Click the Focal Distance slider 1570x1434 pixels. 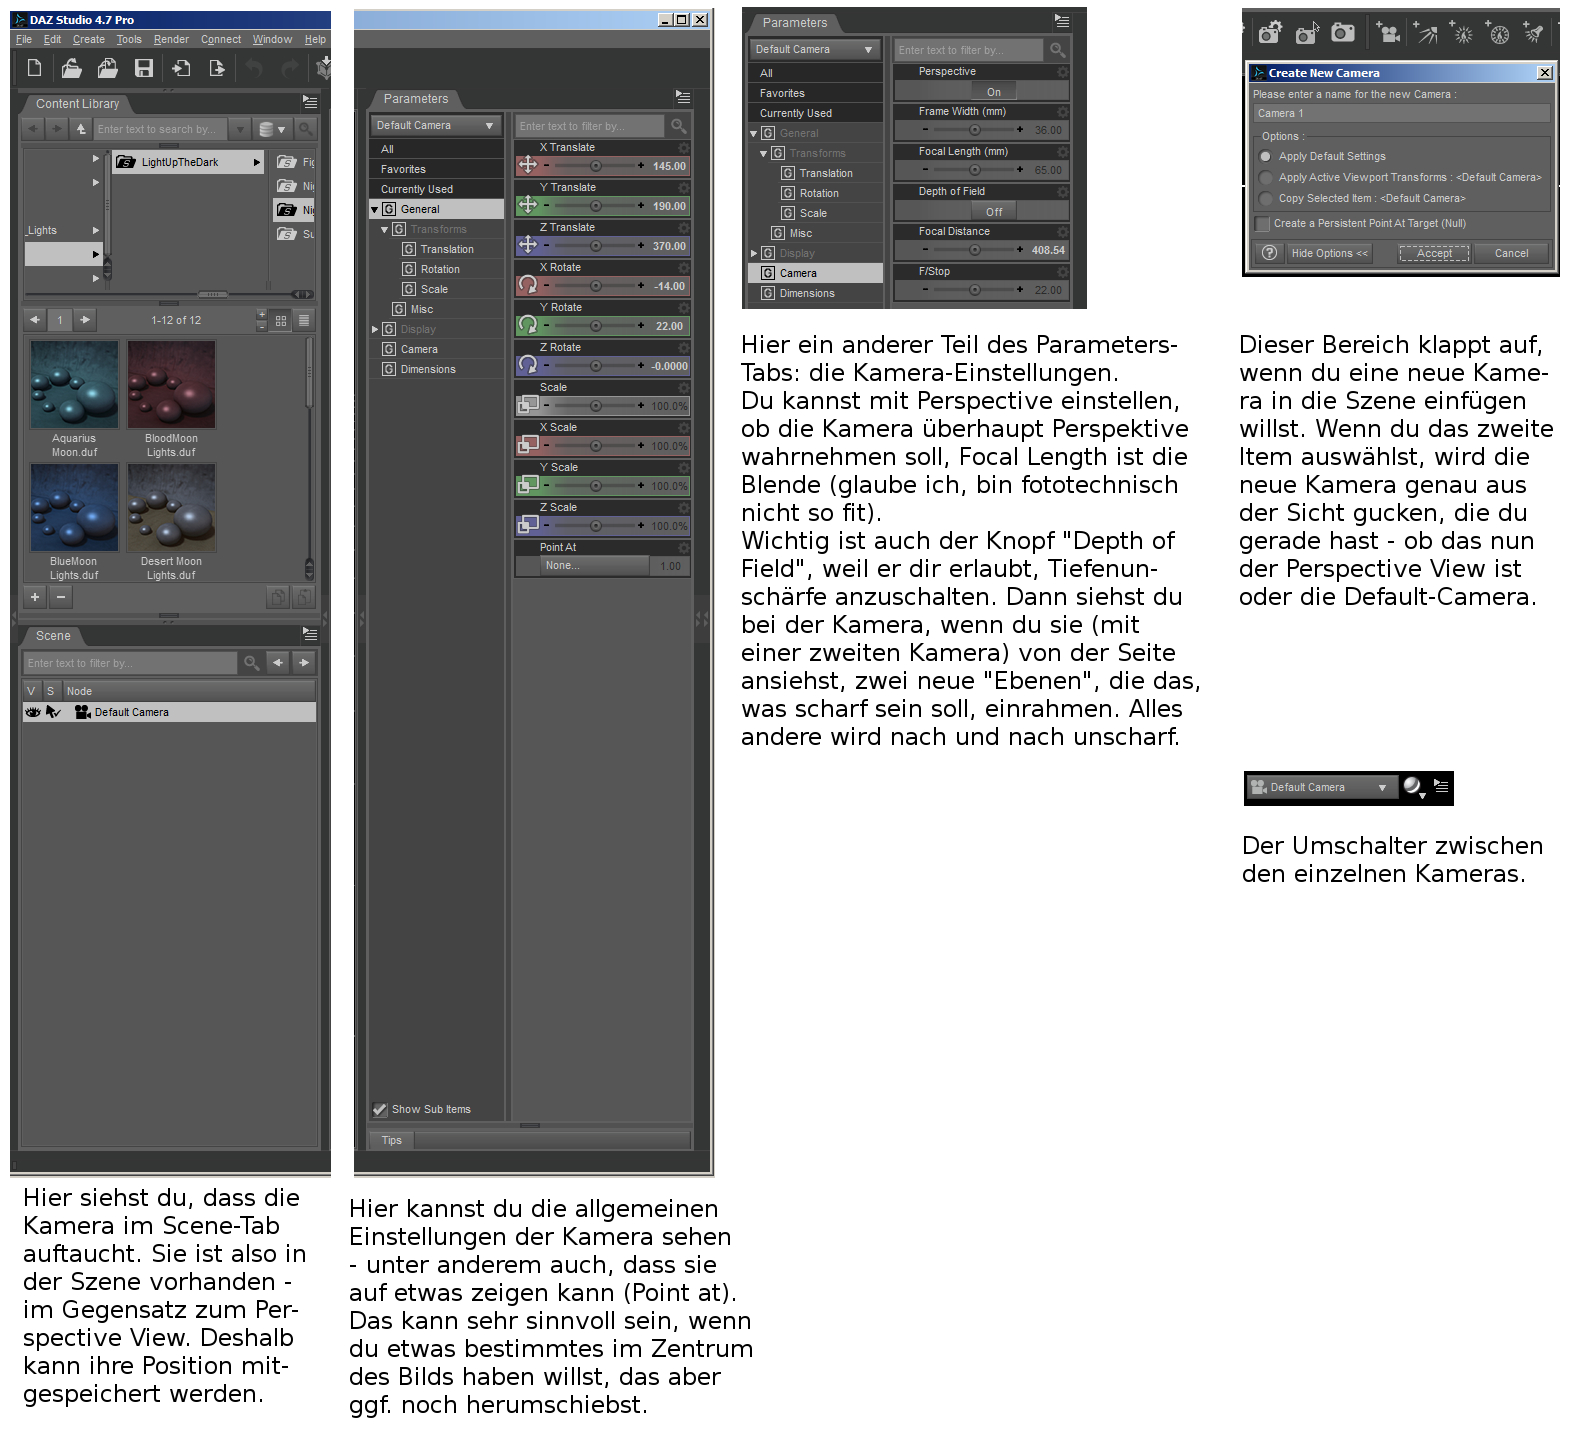[974, 250]
